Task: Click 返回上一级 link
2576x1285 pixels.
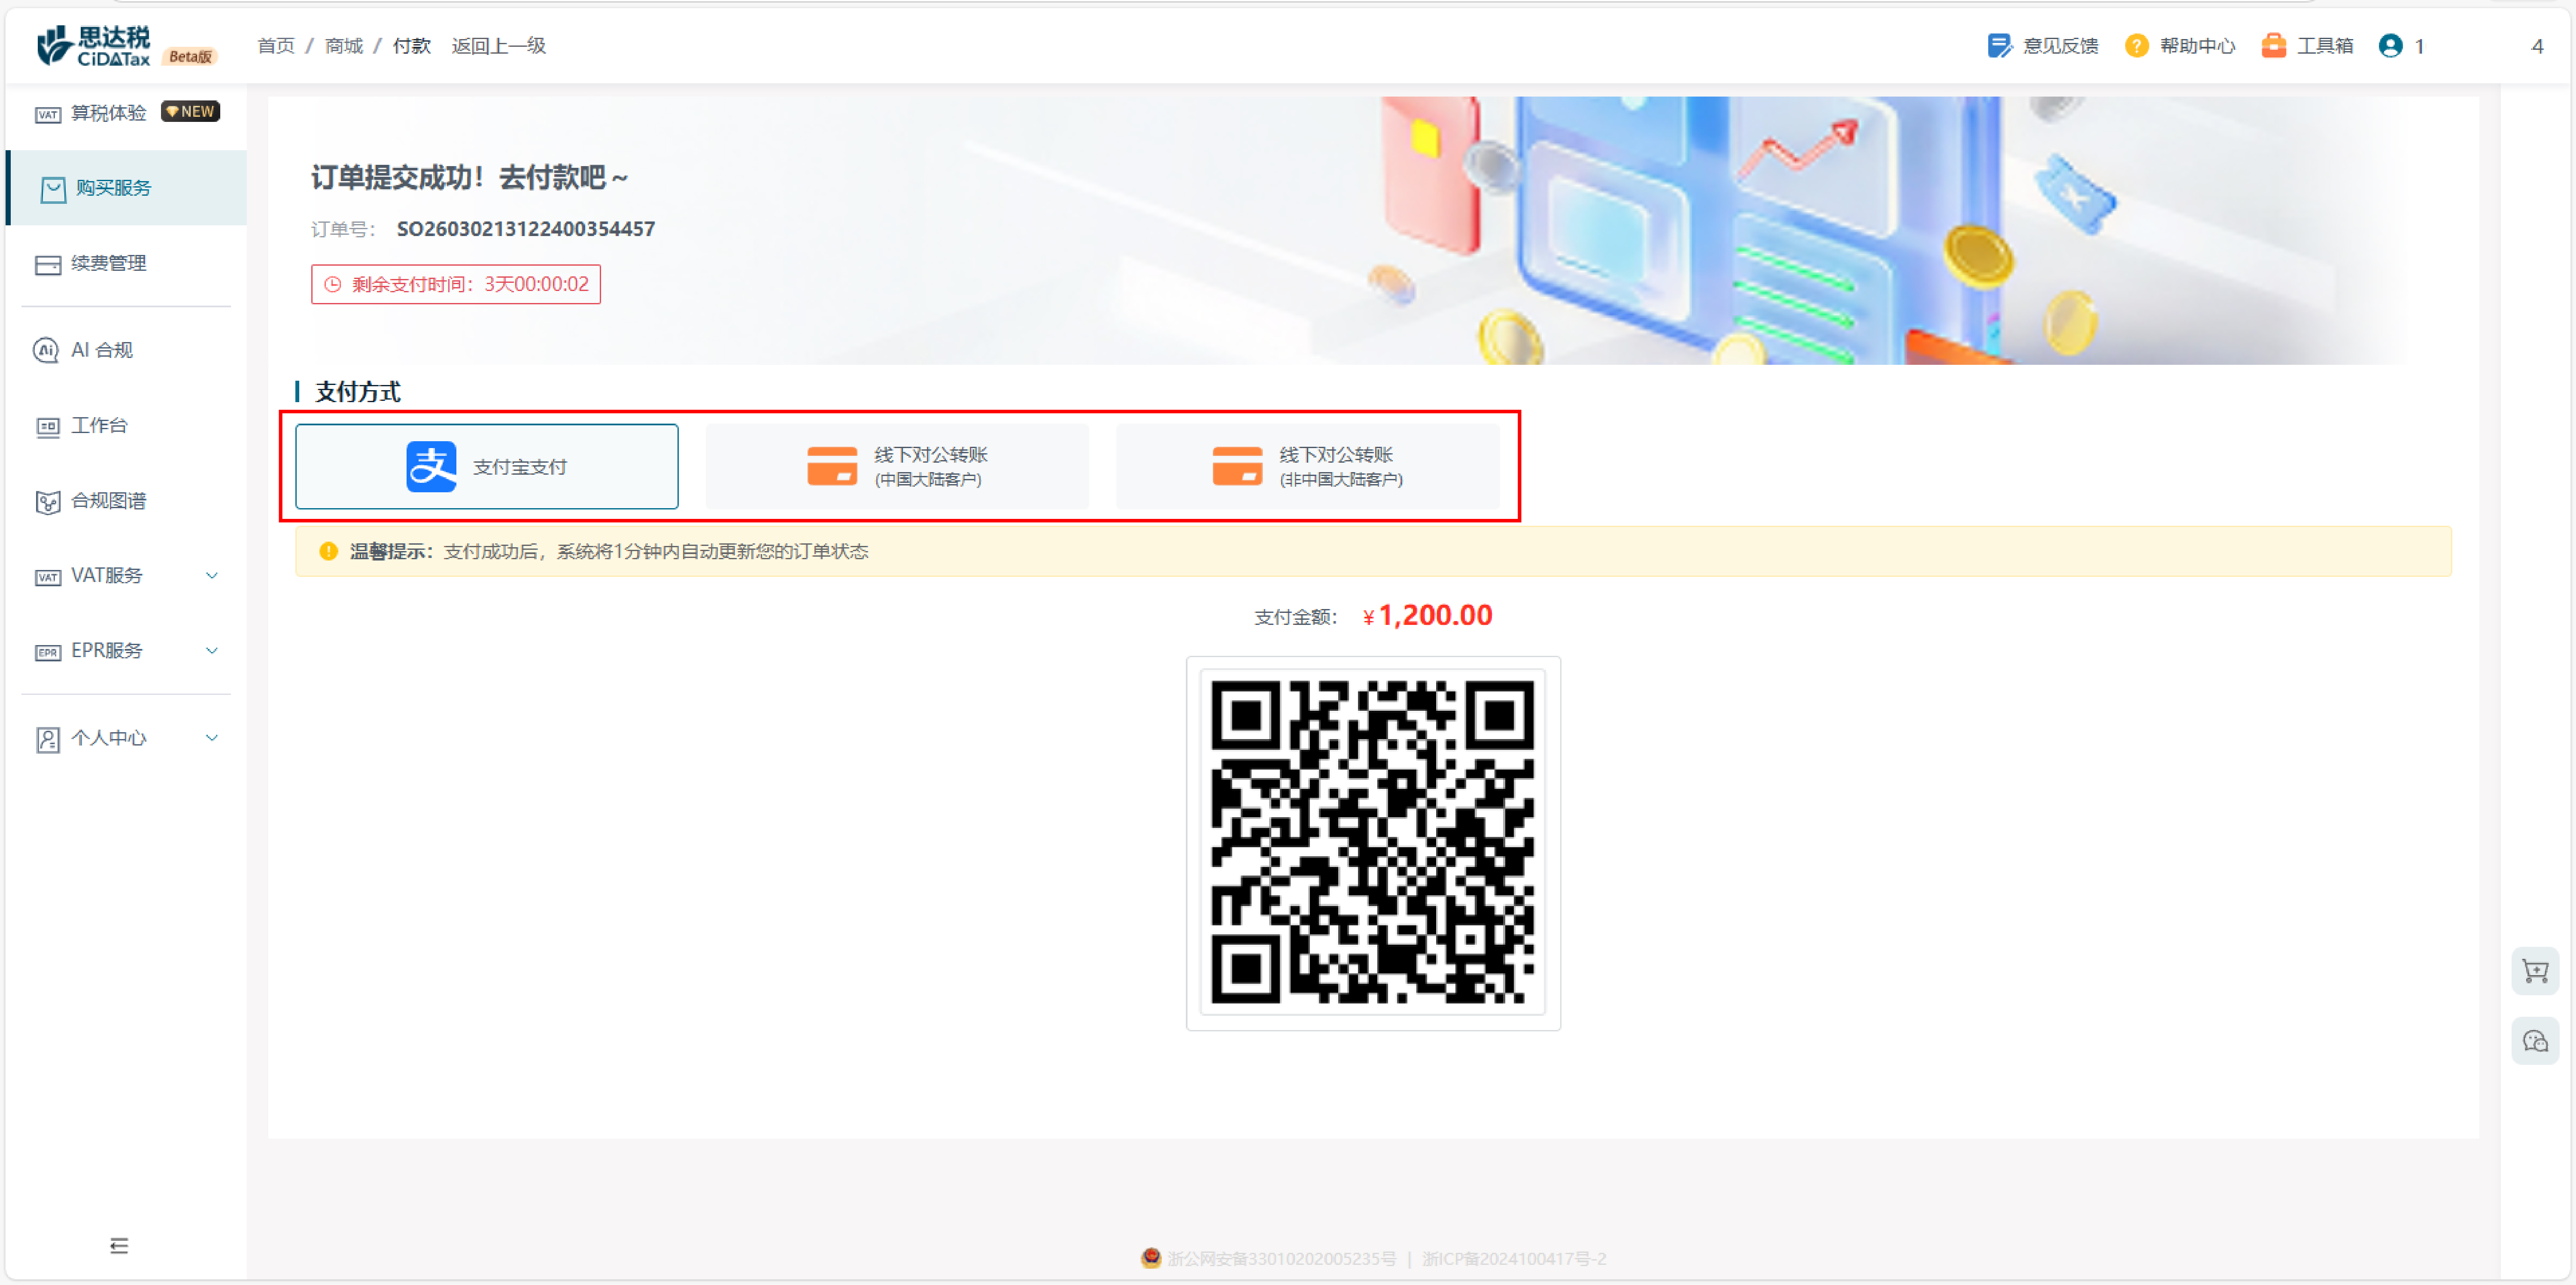Action: pyautogui.click(x=498, y=46)
